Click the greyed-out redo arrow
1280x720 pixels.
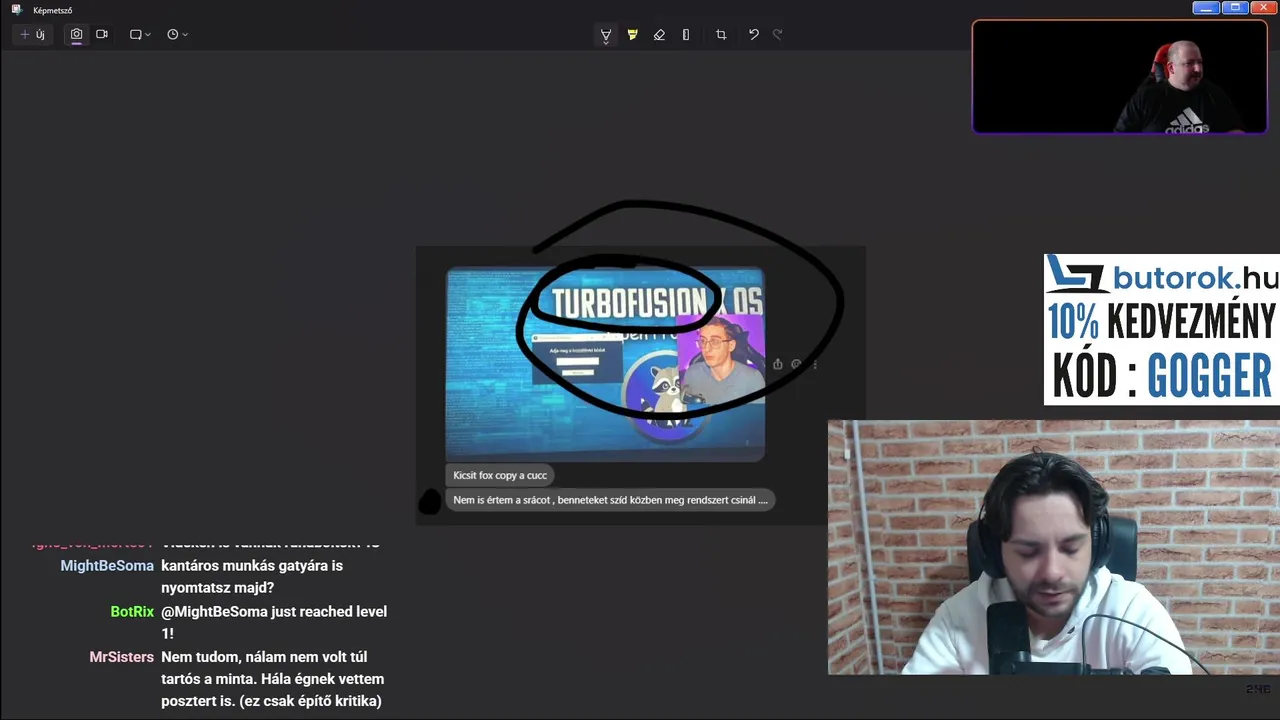[x=778, y=35]
